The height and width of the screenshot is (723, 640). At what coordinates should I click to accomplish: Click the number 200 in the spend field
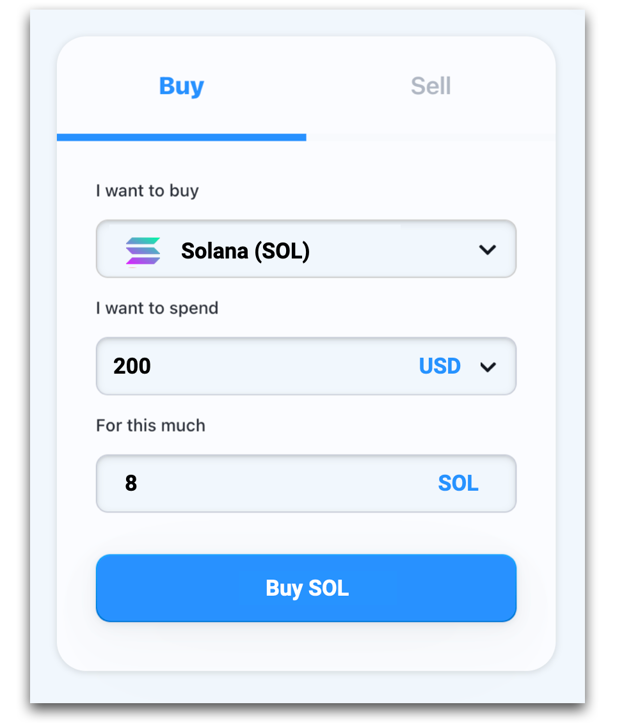(132, 366)
